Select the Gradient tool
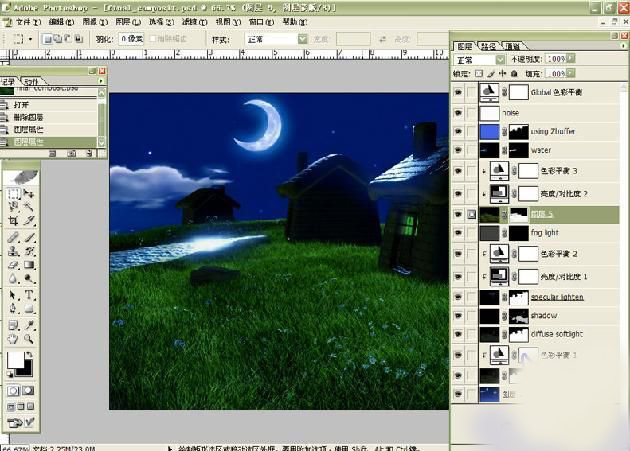This screenshot has height=451, width=630. 29,265
